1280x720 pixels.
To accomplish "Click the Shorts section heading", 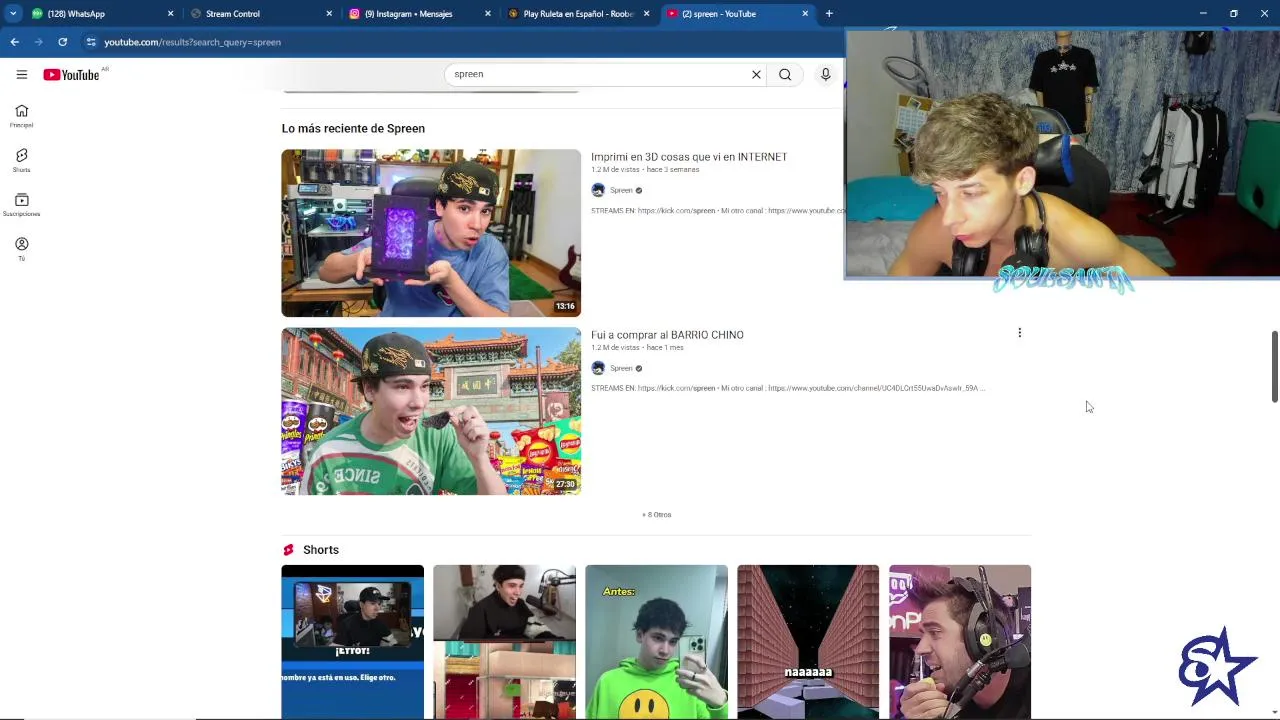I will (320, 550).
